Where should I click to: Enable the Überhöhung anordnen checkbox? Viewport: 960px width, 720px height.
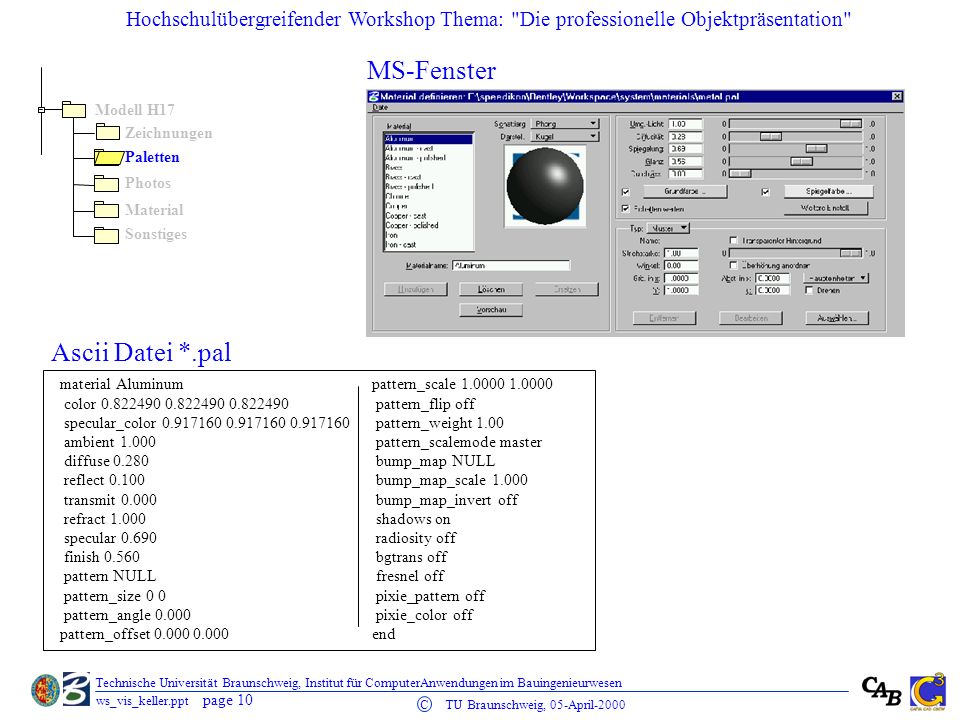coord(733,265)
